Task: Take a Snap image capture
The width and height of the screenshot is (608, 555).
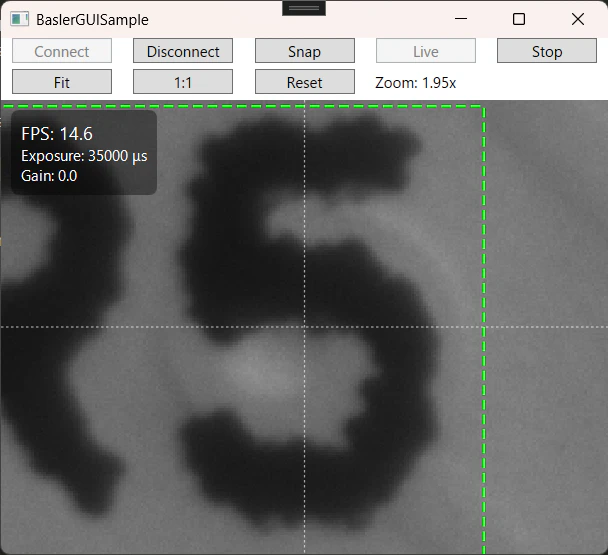Action: pos(305,50)
